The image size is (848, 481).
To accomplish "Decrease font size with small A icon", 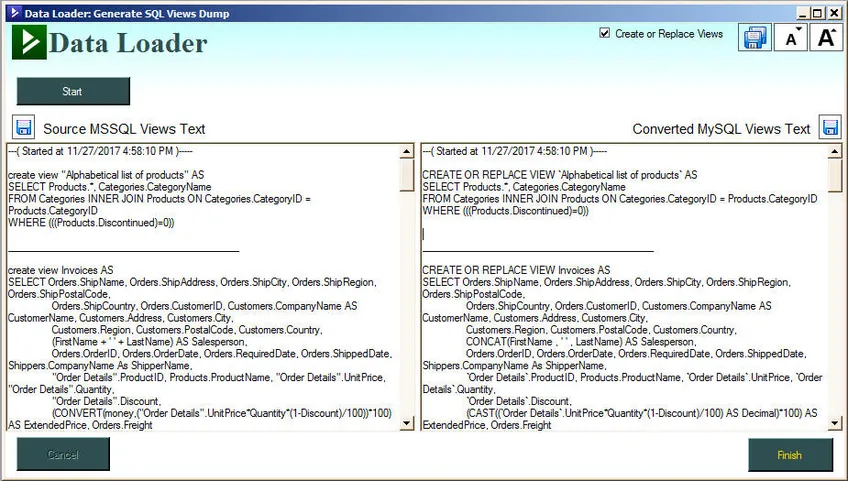I will [x=791, y=37].
